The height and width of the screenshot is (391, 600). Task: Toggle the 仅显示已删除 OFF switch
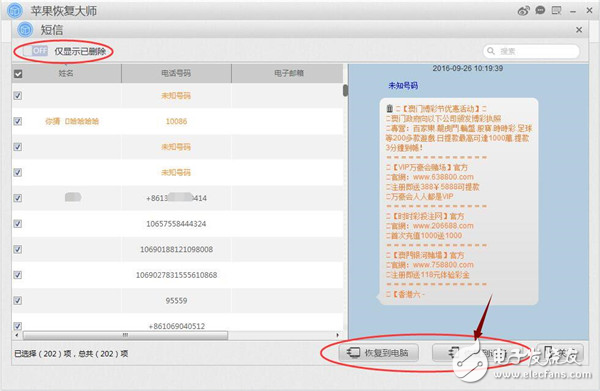coord(36,51)
